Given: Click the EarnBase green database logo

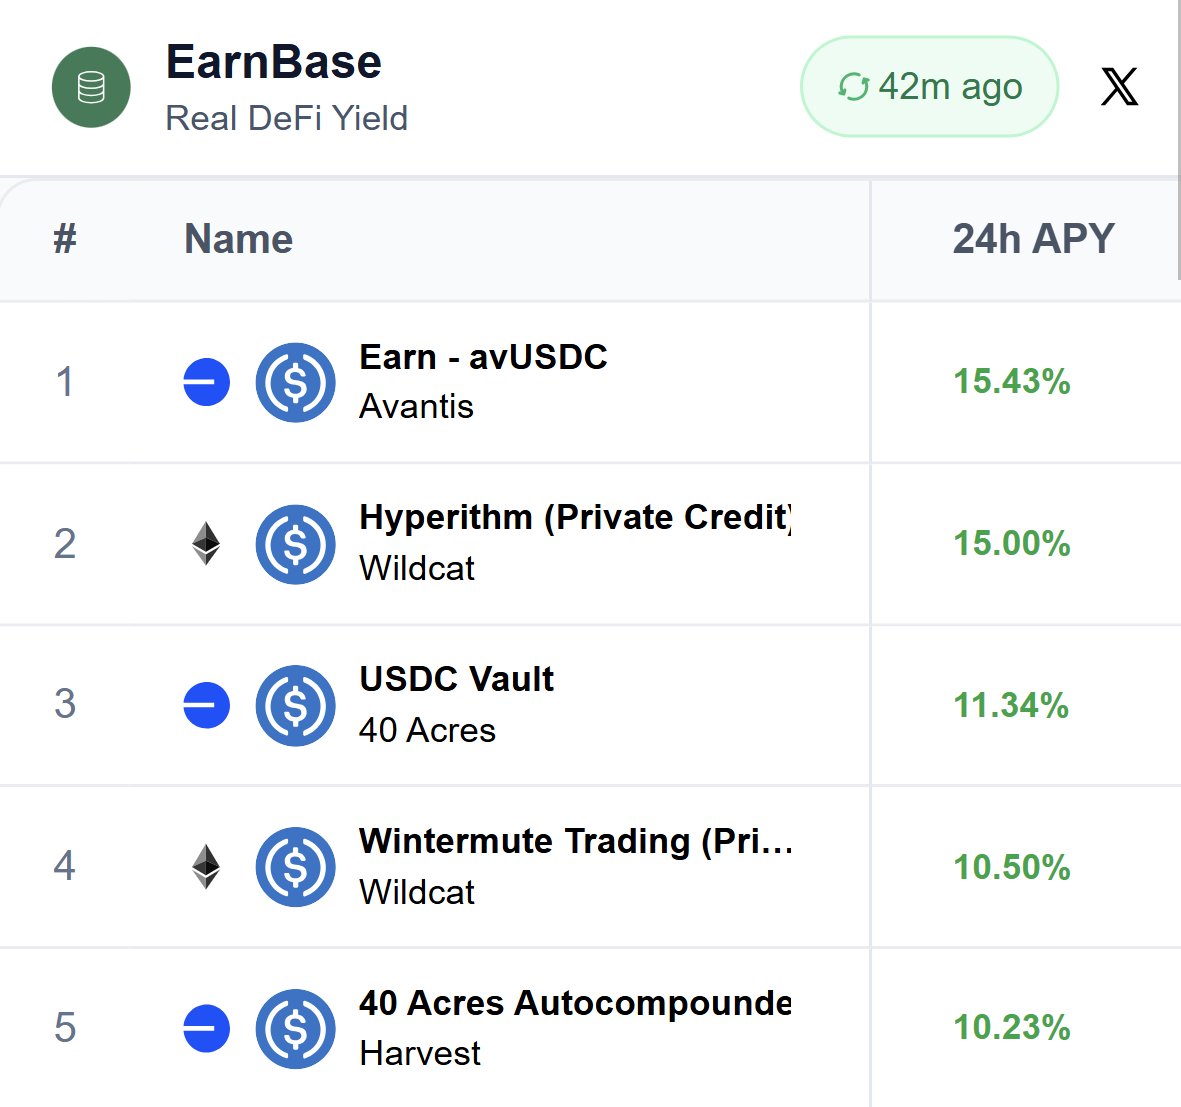Looking at the screenshot, I should (x=91, y=87).
